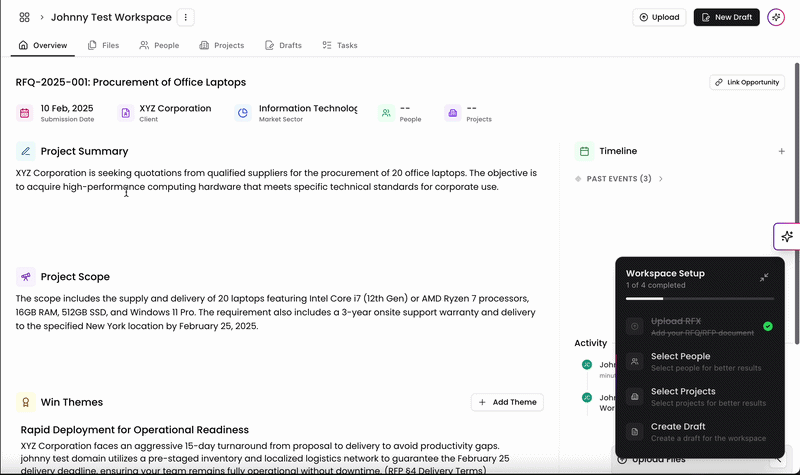This screenshot has width=800, height=475.
Task: Click the Projects metadata icon
Action: coord(453,113)
